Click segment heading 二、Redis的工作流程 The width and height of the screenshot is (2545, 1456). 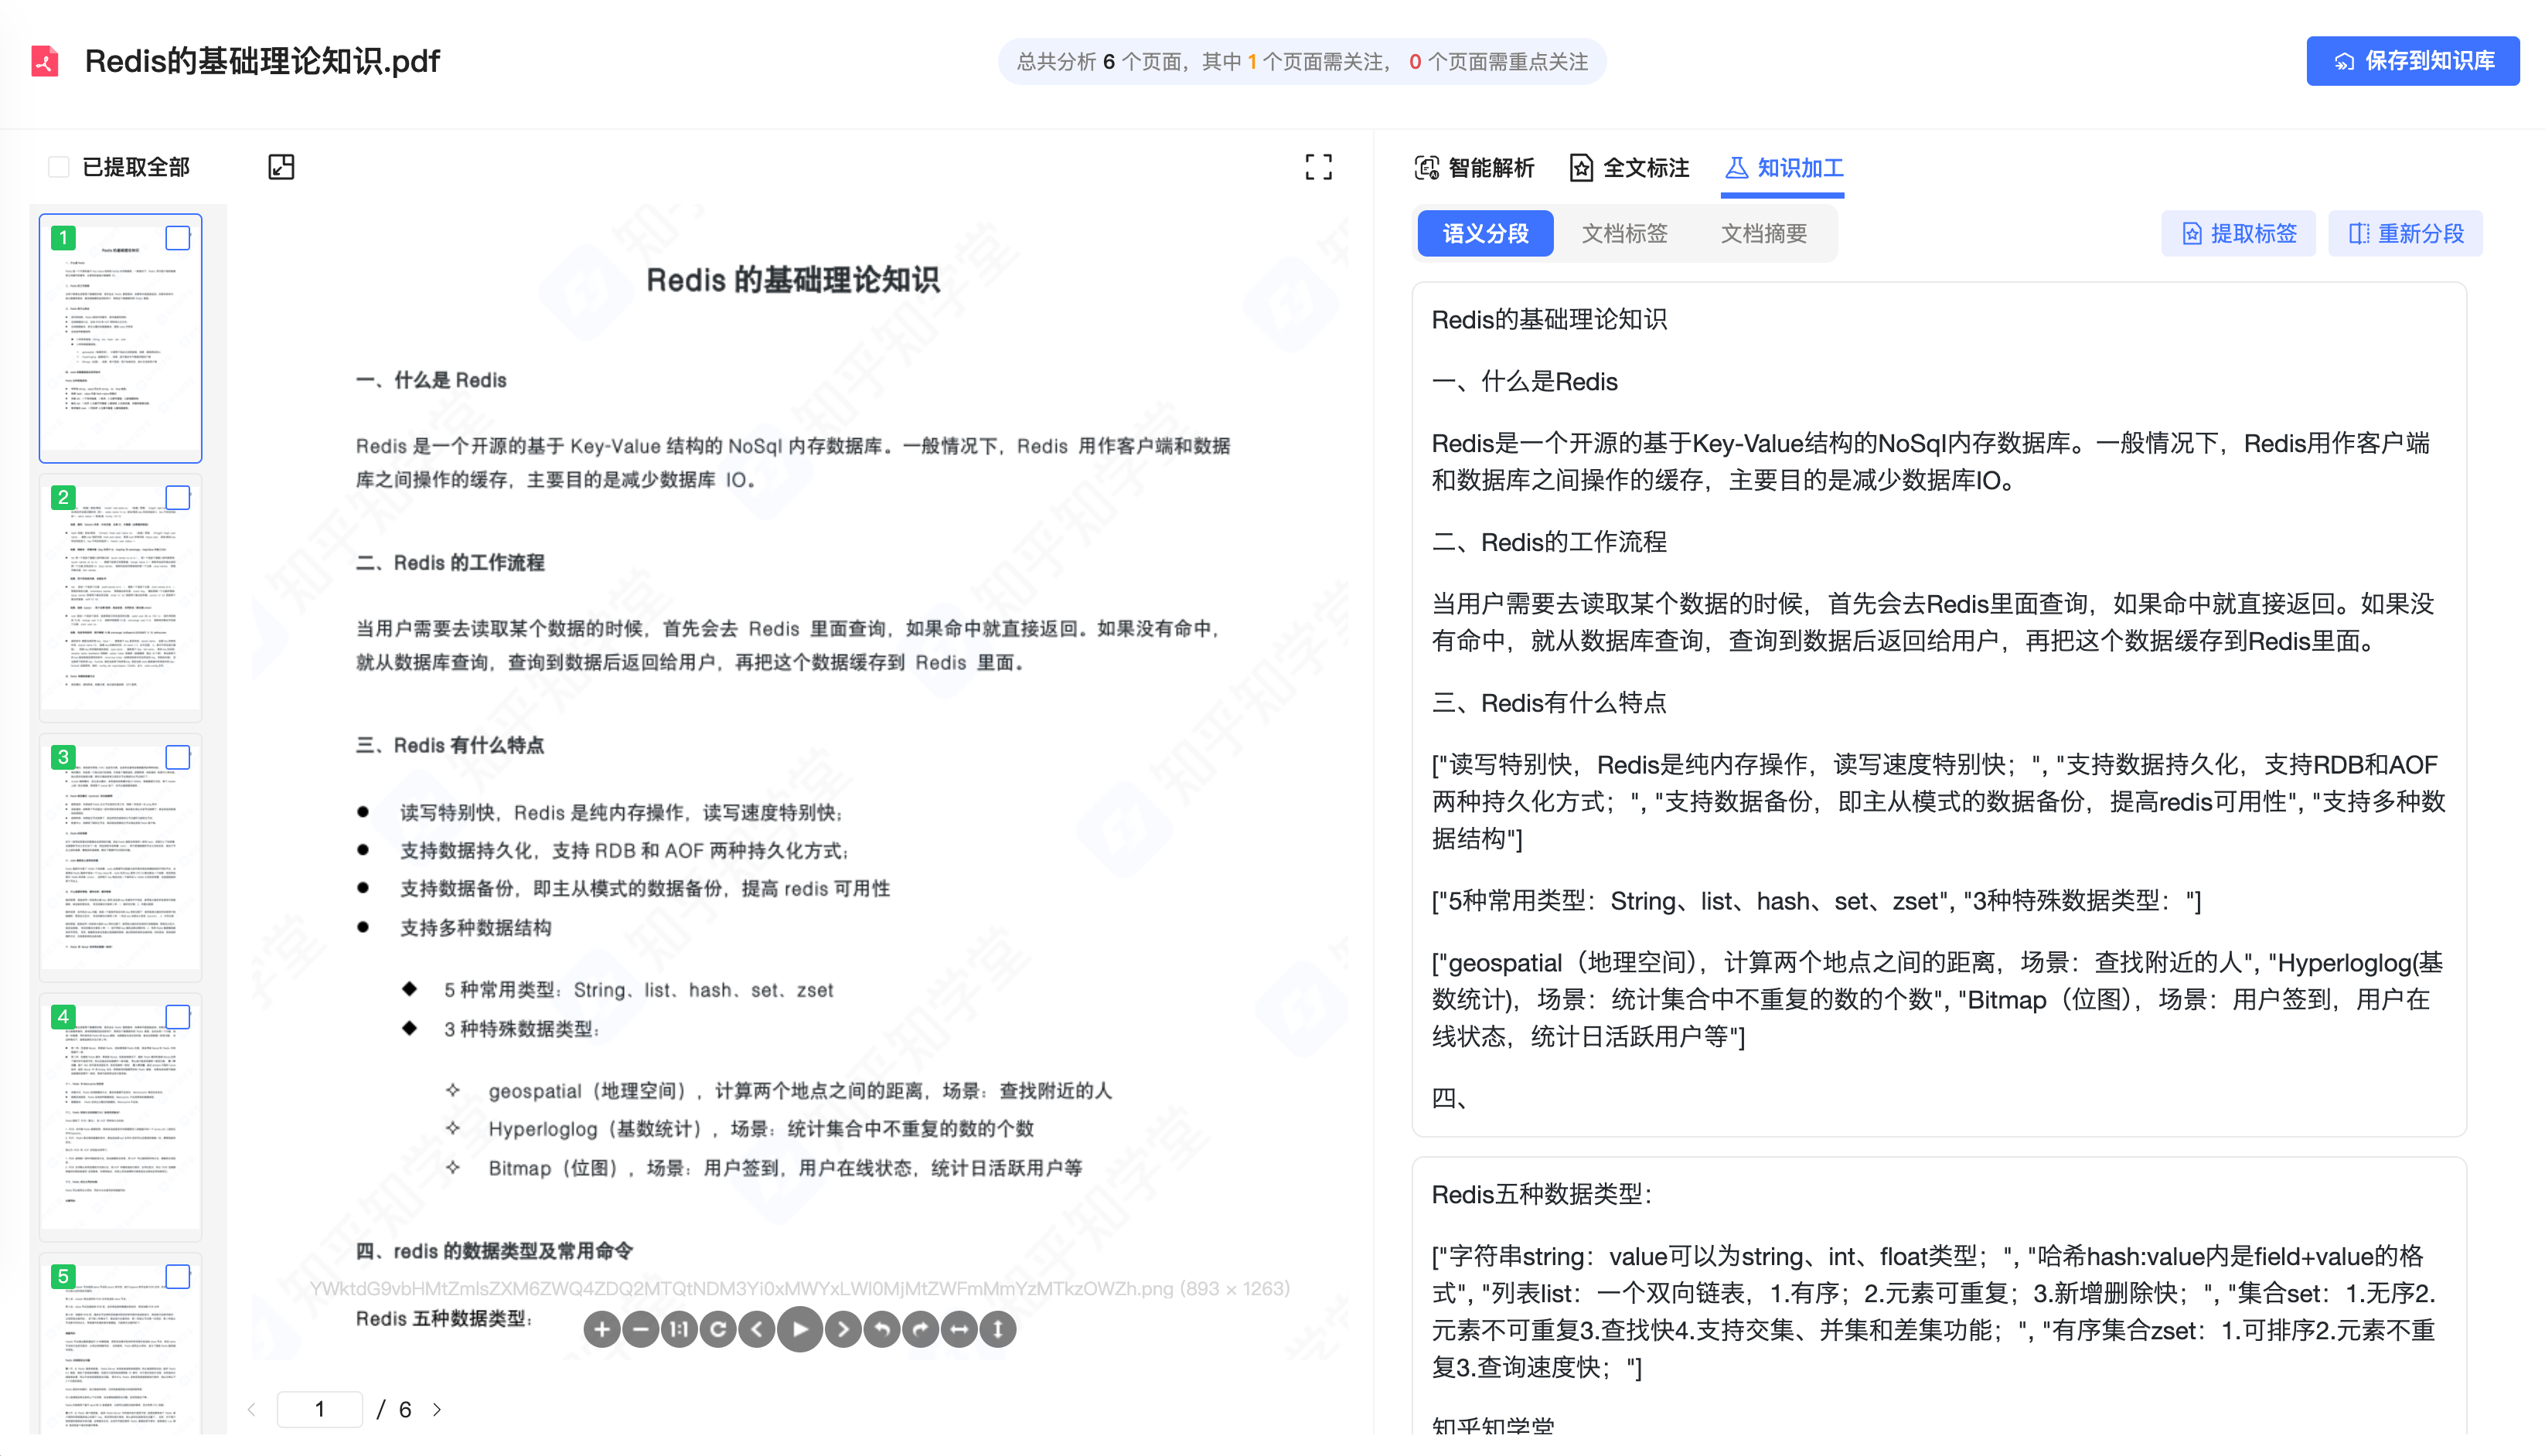click(x=1549, y=542)
